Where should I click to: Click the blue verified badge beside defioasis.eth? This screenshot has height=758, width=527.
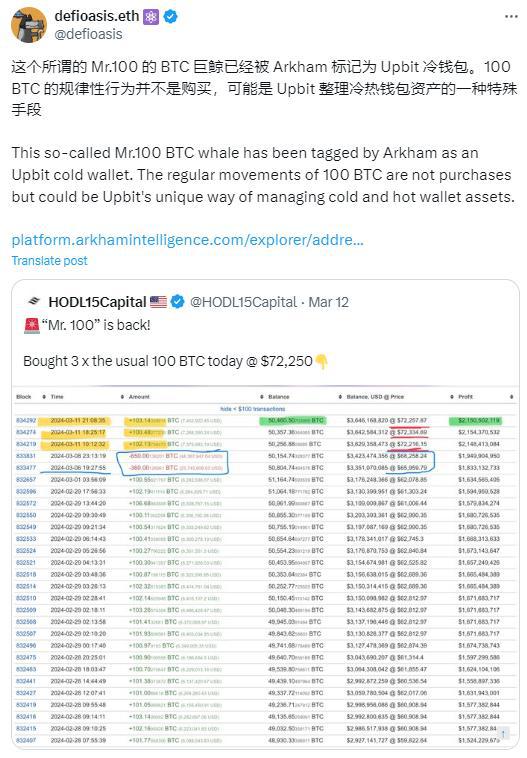coord(170,16)
